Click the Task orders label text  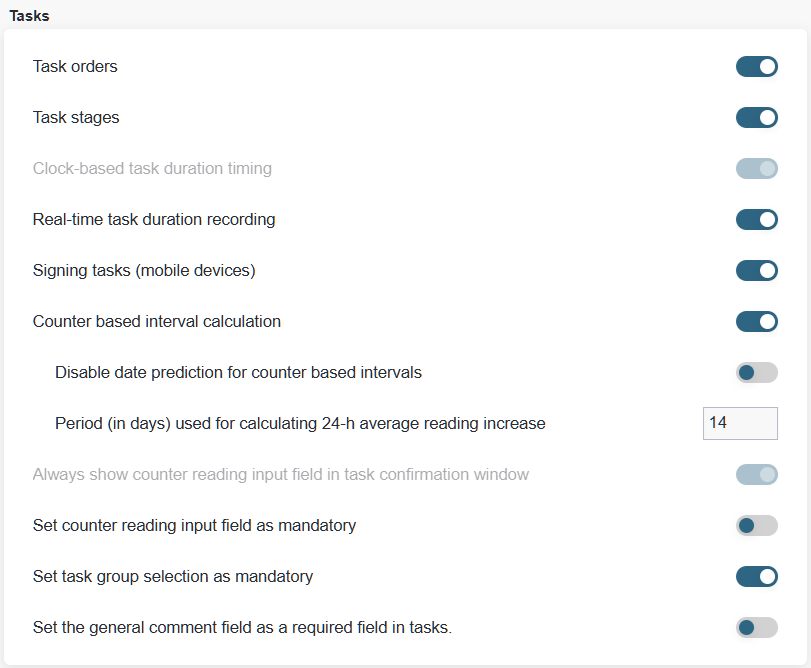click(x=75, y=67)
